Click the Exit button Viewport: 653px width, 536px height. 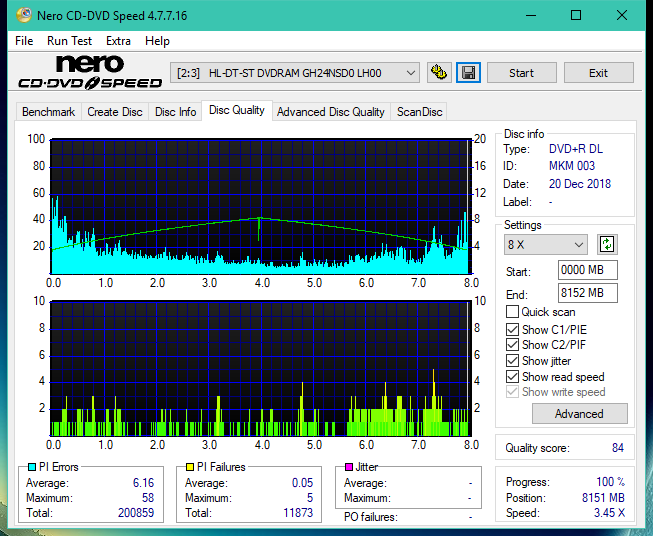(598, 73)
